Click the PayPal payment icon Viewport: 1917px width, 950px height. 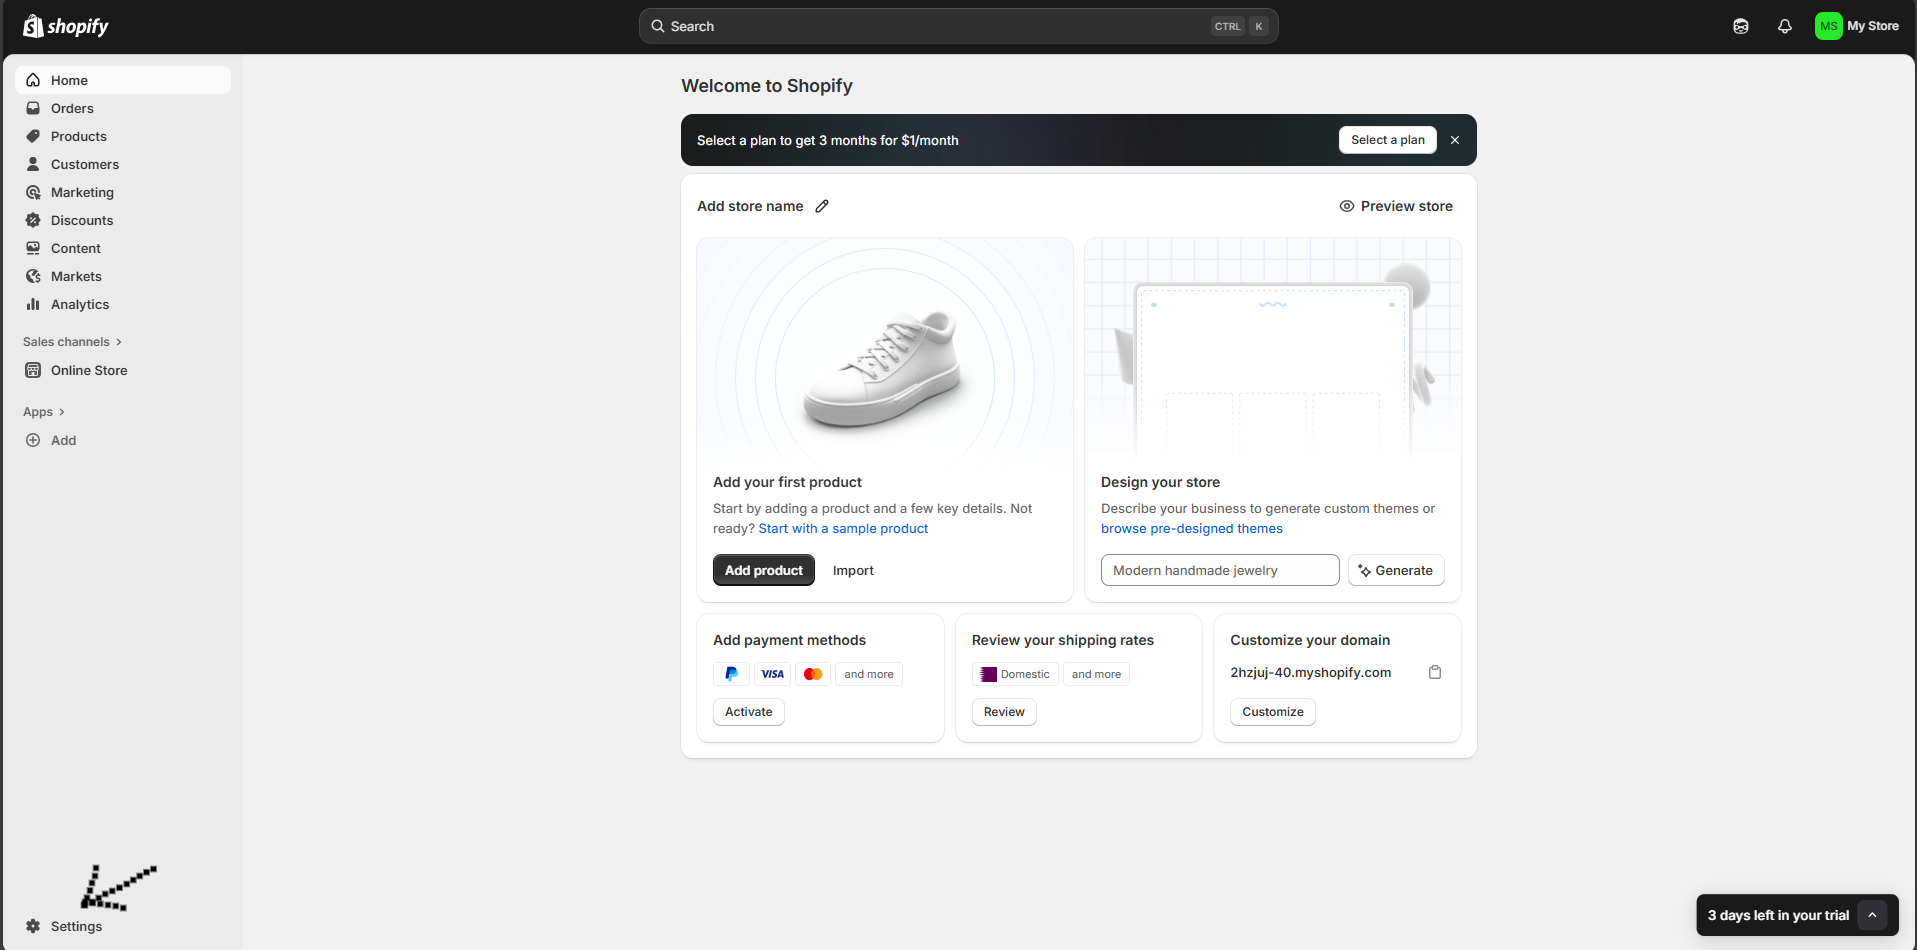731,674
